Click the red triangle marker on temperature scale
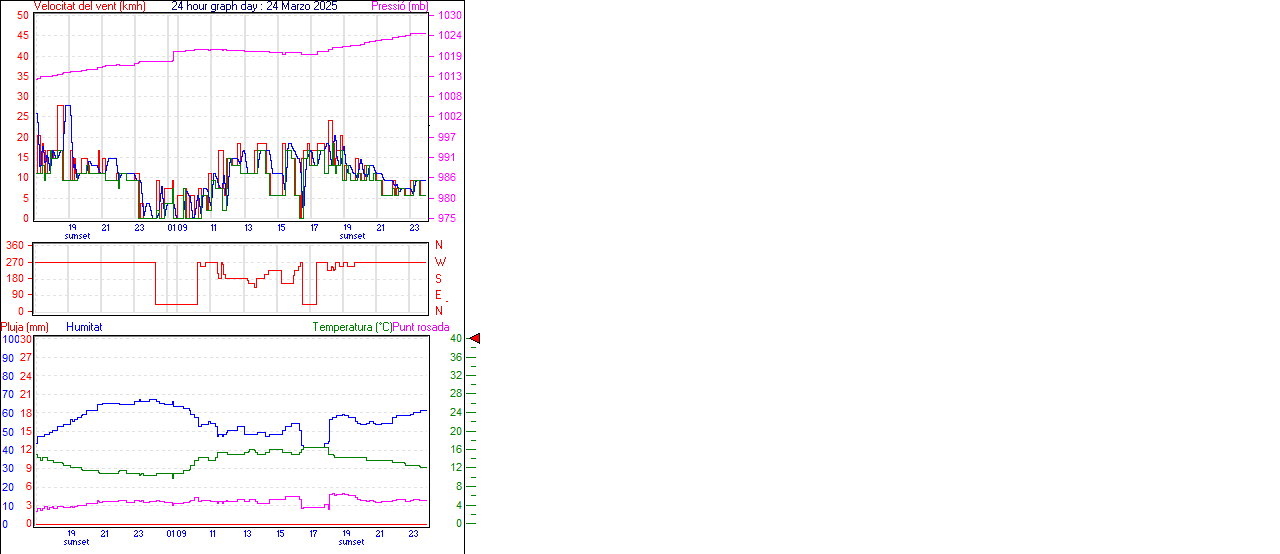The height and width of the screenshot is (554, 1280). pos(475,339)
